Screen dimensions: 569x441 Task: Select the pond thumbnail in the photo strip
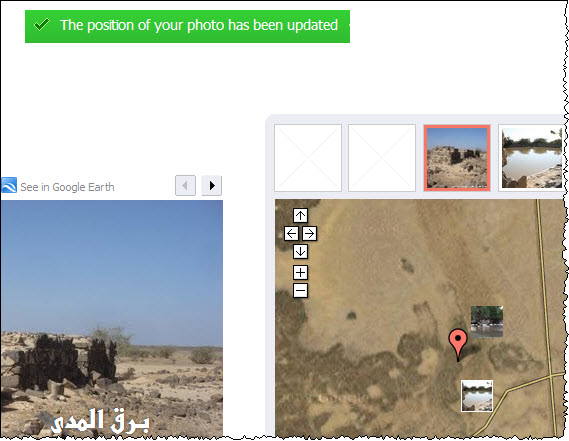click(x=532, y=158)
